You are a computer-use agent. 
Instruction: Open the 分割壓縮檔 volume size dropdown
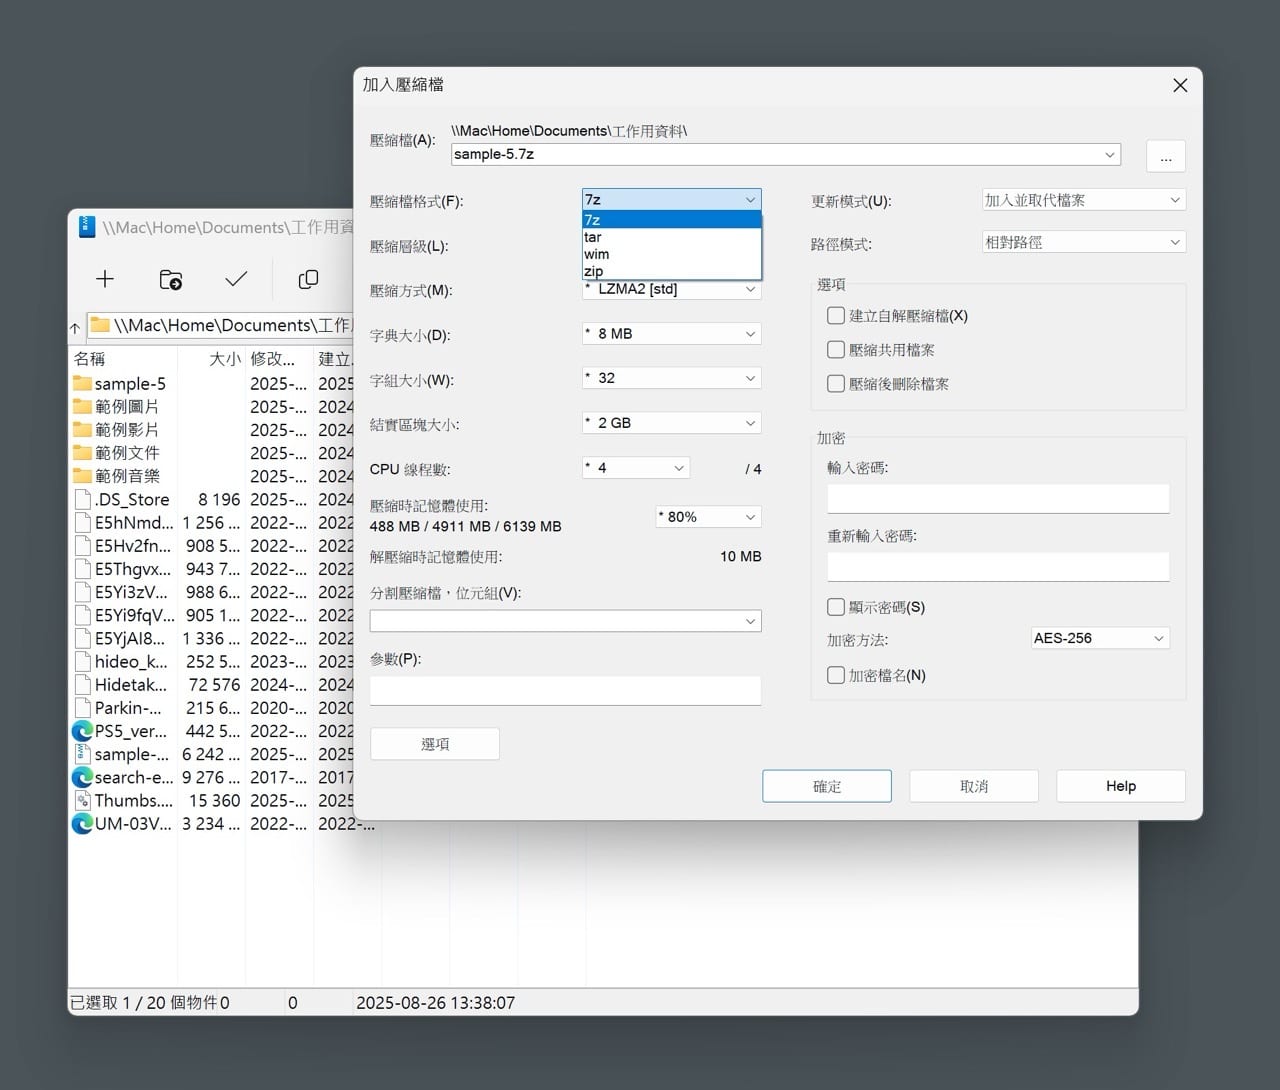(x=565, y=621)
